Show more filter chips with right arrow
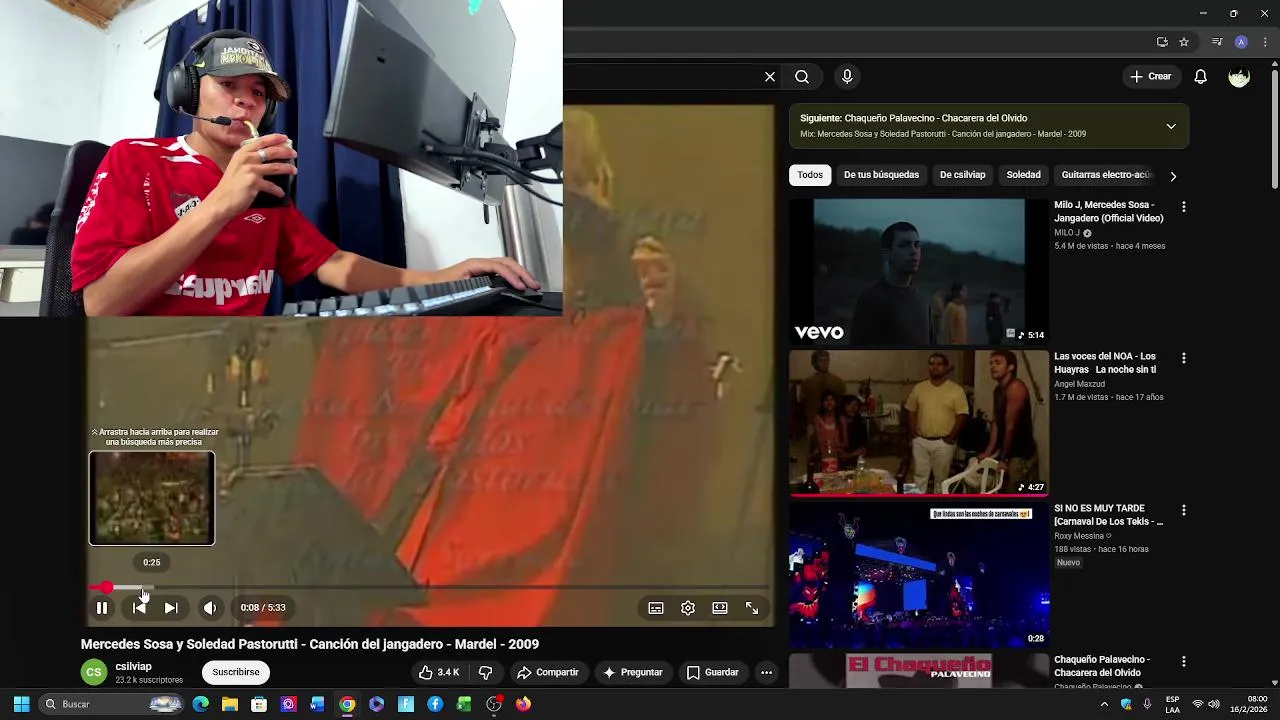 pyautogui.click(x=1173, y=176)
